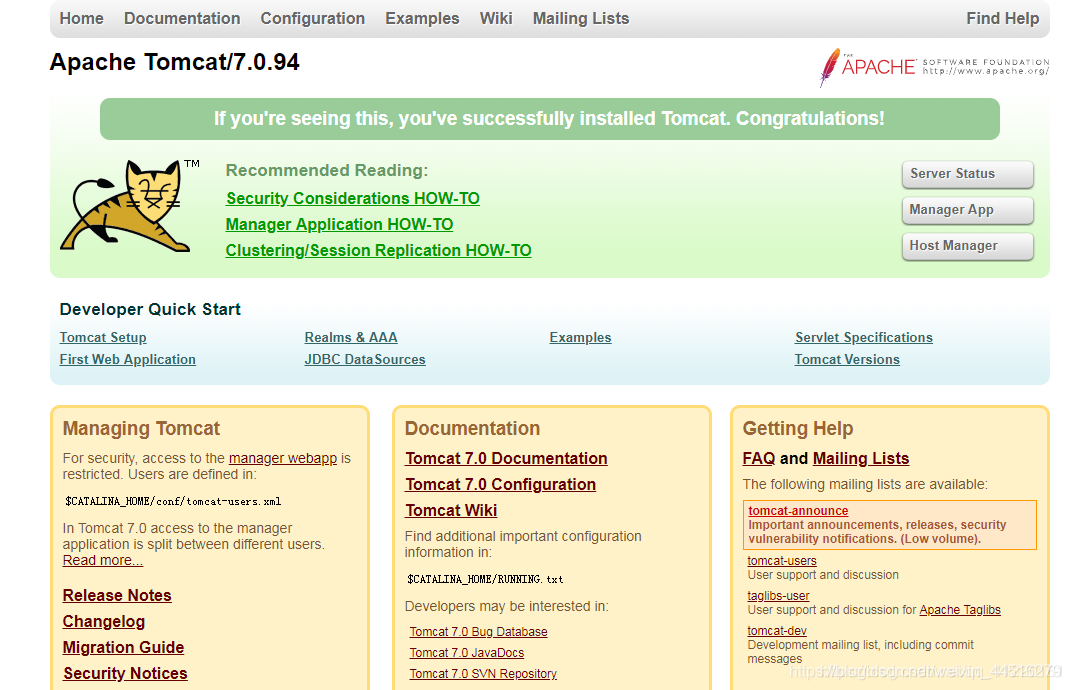
Task: Open Mailing Lists in the top navigation
Action: tap(581, 18)
